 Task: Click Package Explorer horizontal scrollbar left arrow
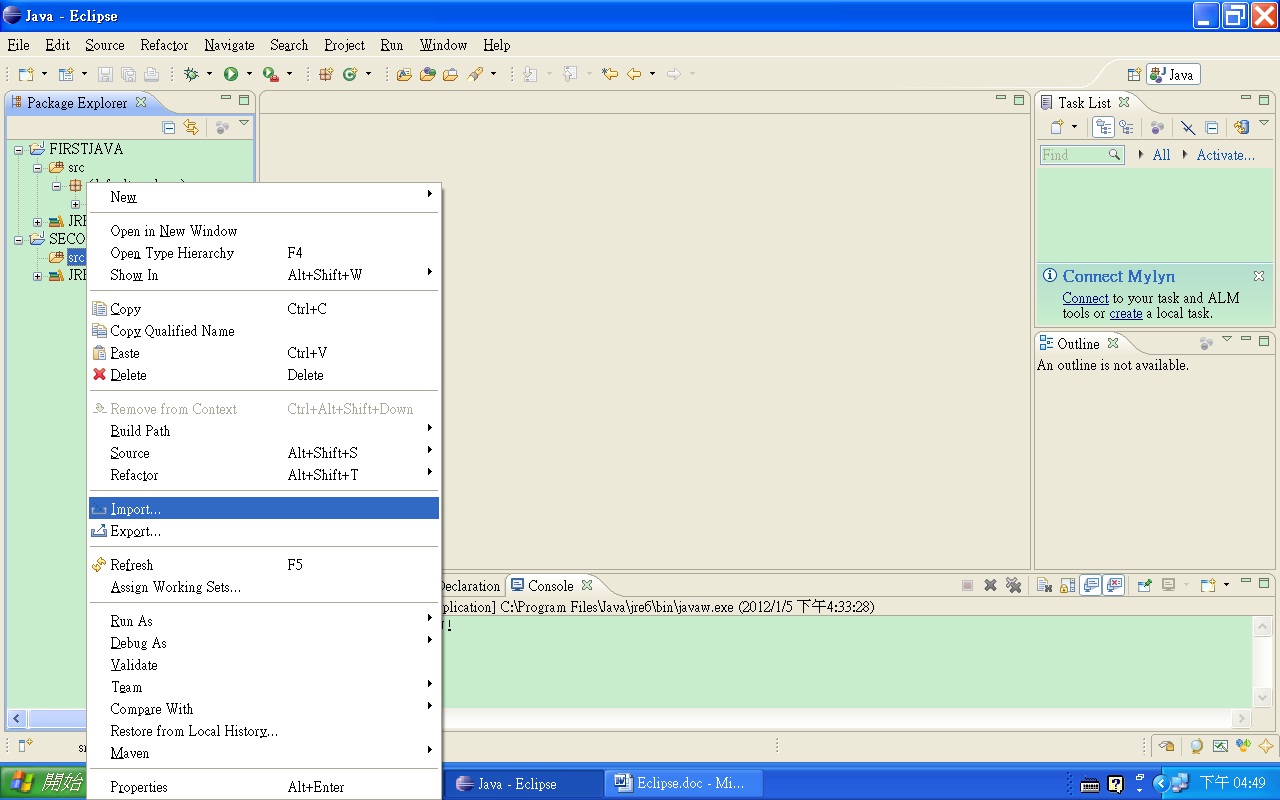(x=15, y=718)
